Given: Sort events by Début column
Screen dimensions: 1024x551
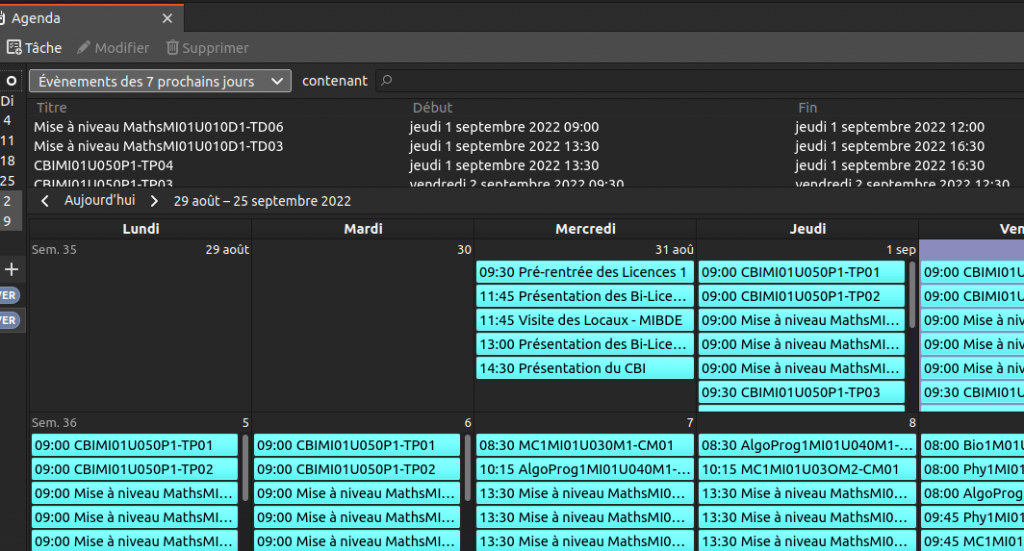Looking at the screenshot, I should tap(432, 108).
